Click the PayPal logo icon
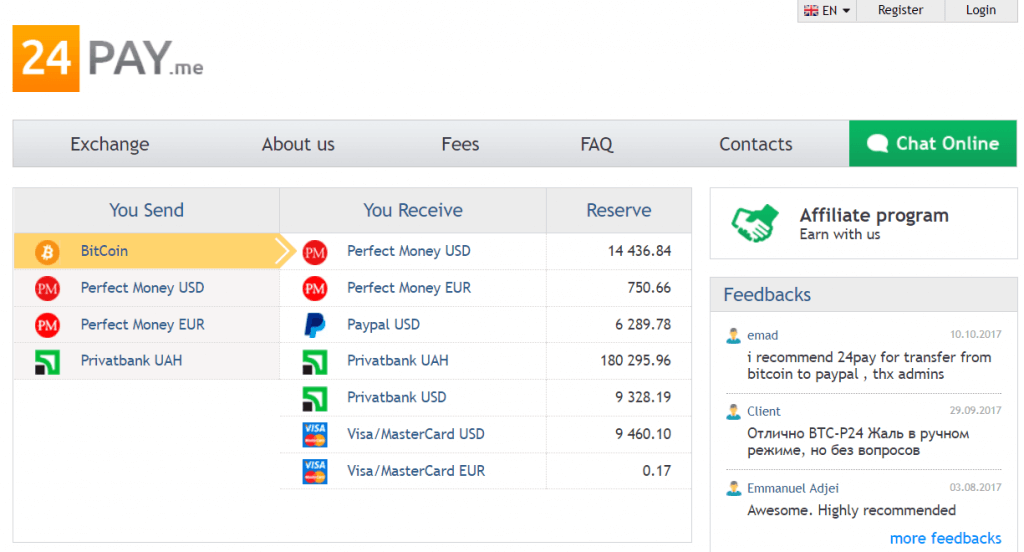Screen dimensions: 1024x552 (315, 325)
